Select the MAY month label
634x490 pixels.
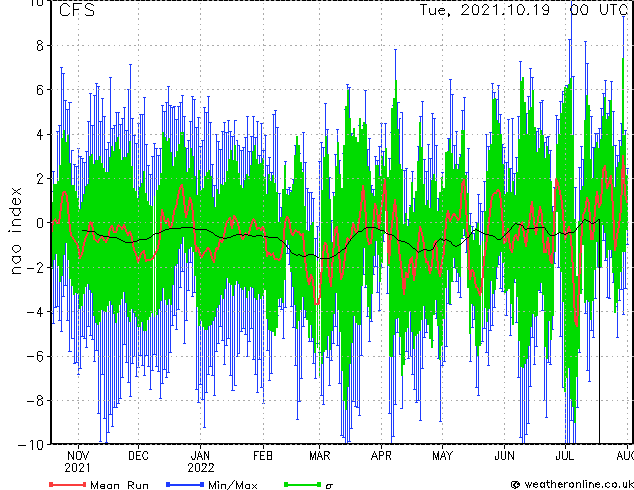[x=442, y=454]
